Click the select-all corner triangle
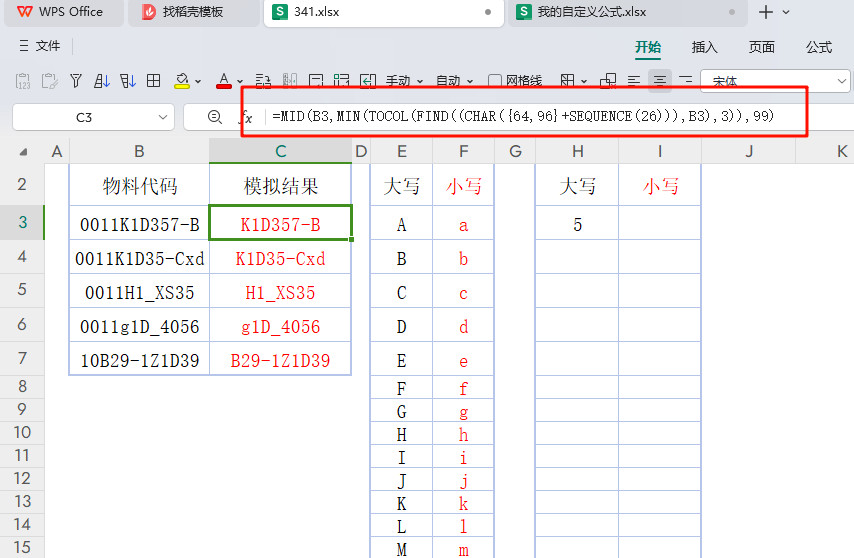The height and width of the screenshot is (558, 854). [23, 152]
